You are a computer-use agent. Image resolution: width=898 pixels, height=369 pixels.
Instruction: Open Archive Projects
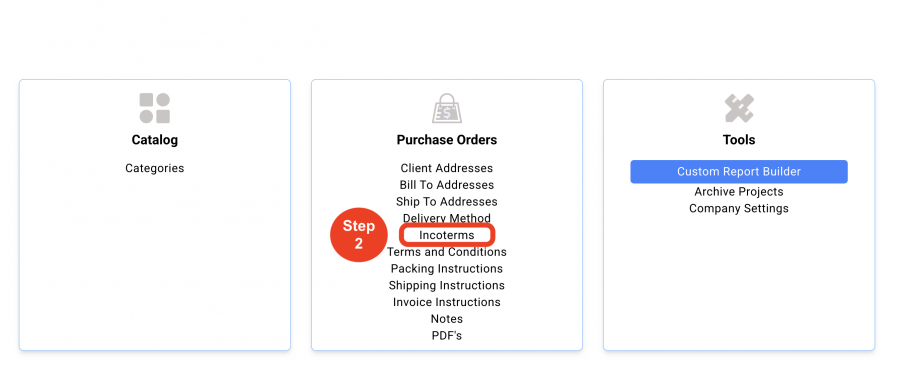click(739, 192)
